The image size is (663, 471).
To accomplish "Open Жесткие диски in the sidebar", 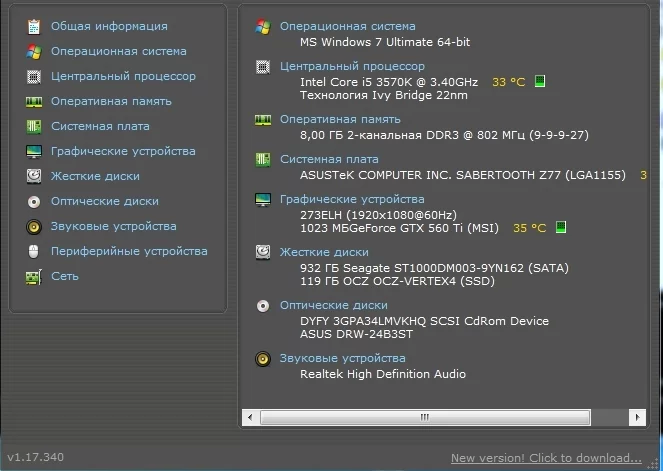I will point(95,176).
